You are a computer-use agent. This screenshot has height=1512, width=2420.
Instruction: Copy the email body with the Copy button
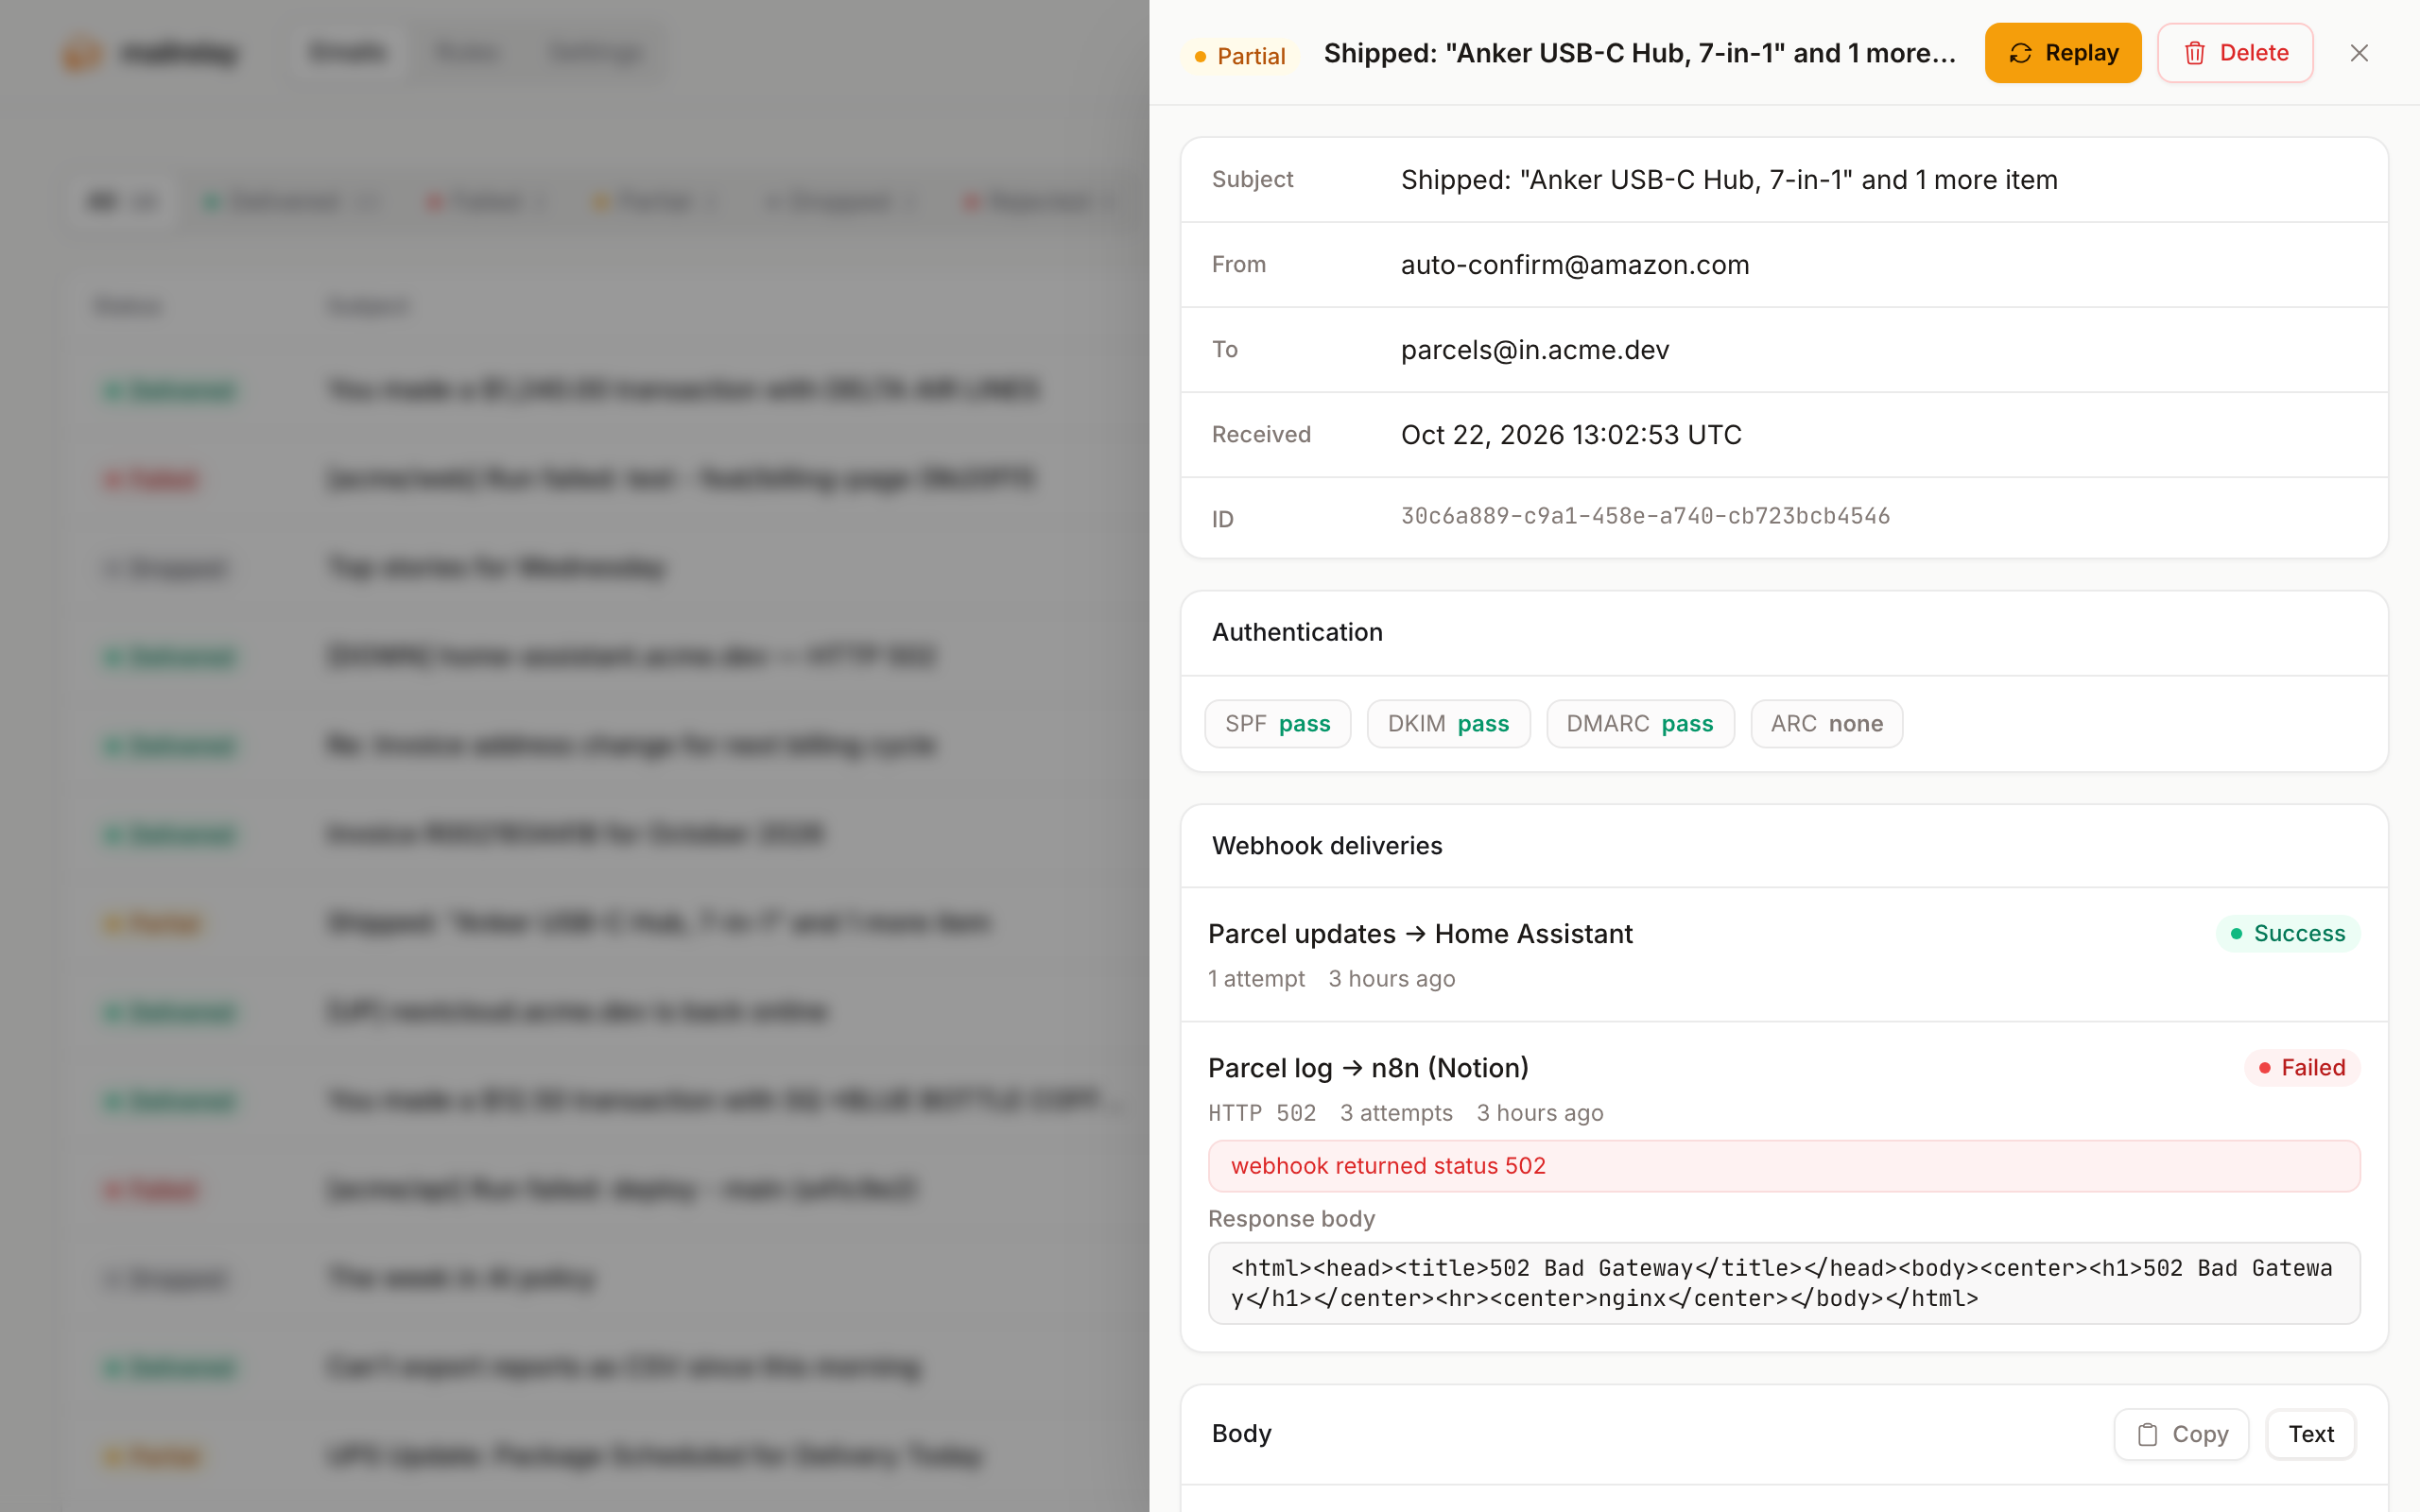[2181, 1434]
